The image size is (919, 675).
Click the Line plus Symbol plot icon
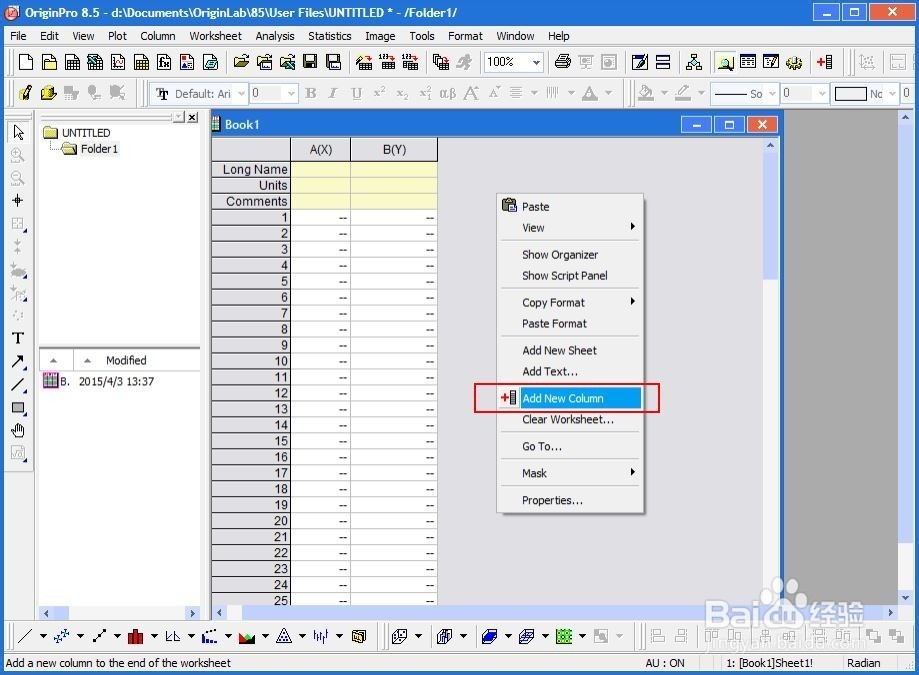tap(99, 636)
